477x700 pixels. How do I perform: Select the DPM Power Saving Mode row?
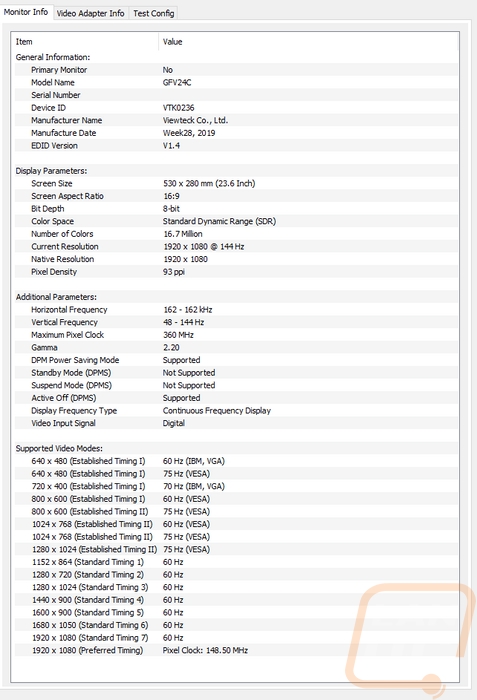pyautogui.click(x=236, y=360)
